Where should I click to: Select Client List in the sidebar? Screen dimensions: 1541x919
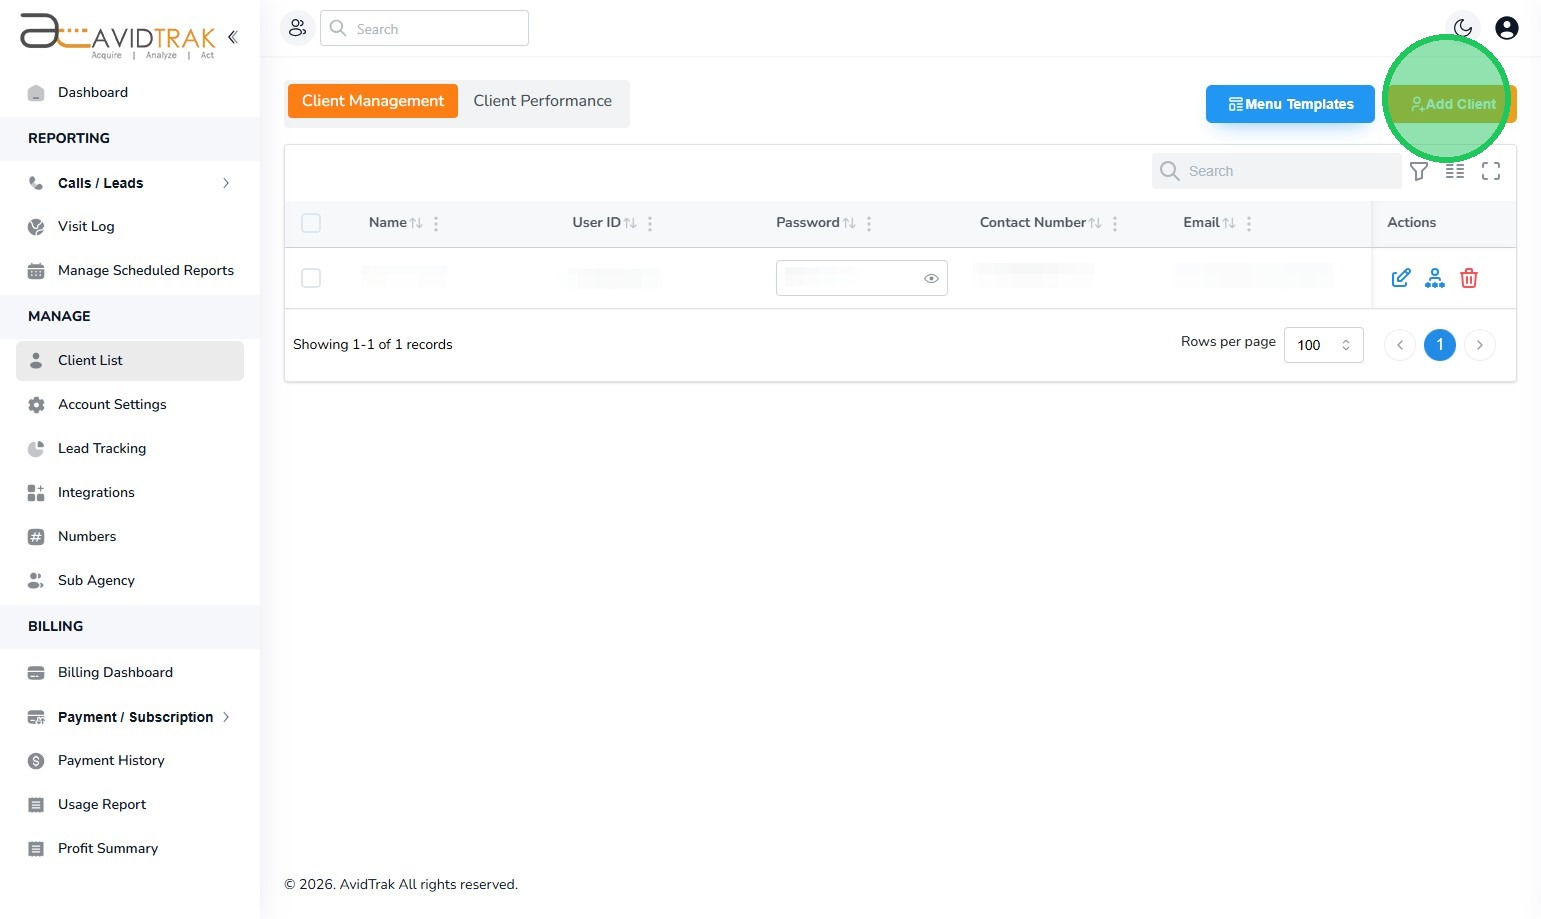(130, 361)
